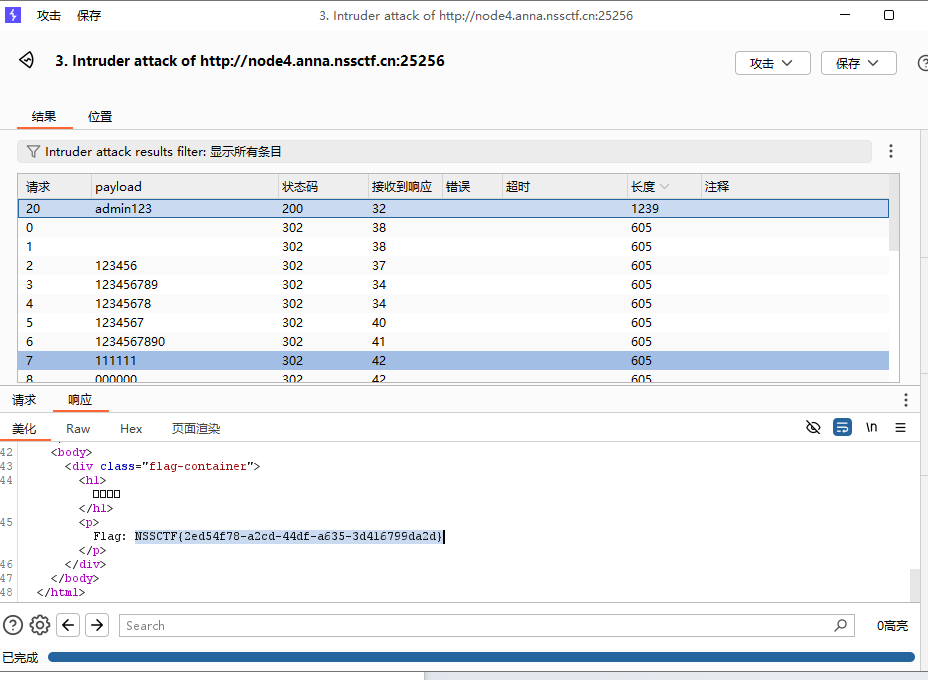Click the 请求 column header

54,187
